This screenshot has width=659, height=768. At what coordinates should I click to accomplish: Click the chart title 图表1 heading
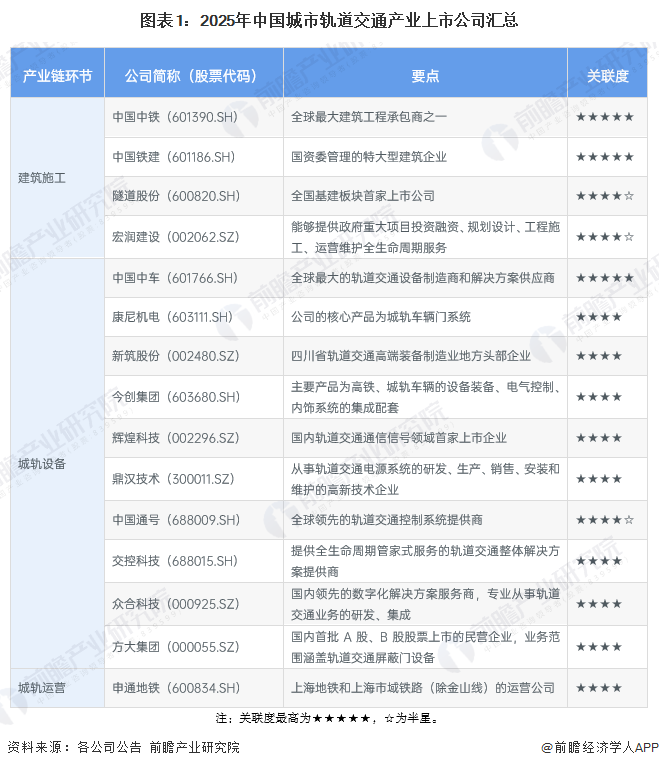pos(329,20)
